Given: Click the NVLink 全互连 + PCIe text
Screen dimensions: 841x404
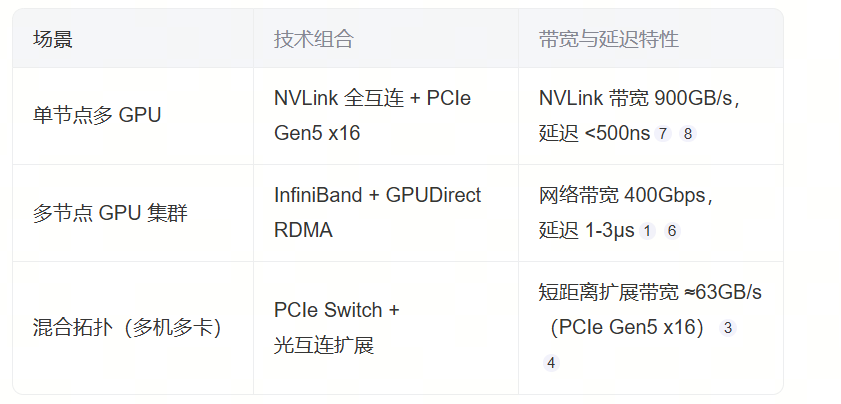Looking at the screenshot, I should (x=372, y=98).
